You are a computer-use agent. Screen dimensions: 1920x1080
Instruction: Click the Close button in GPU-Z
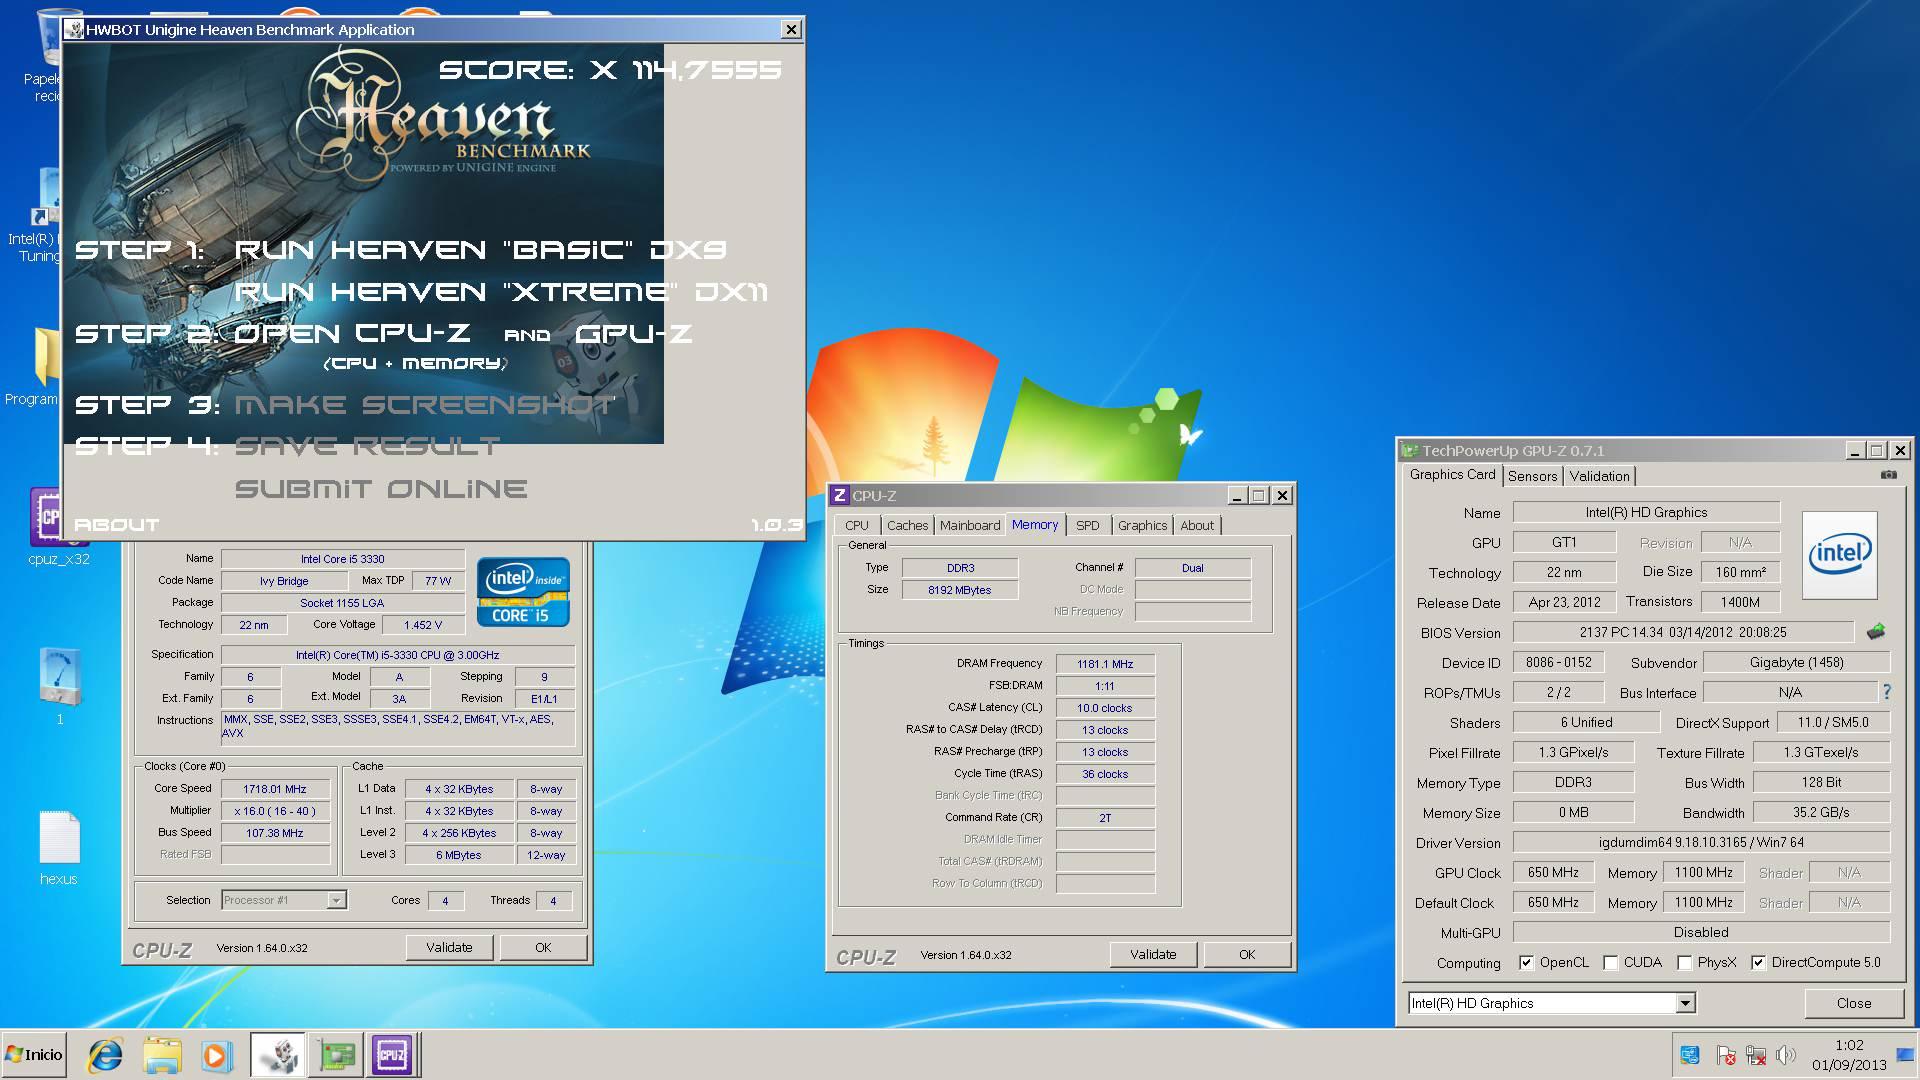pos(1853,1003)
